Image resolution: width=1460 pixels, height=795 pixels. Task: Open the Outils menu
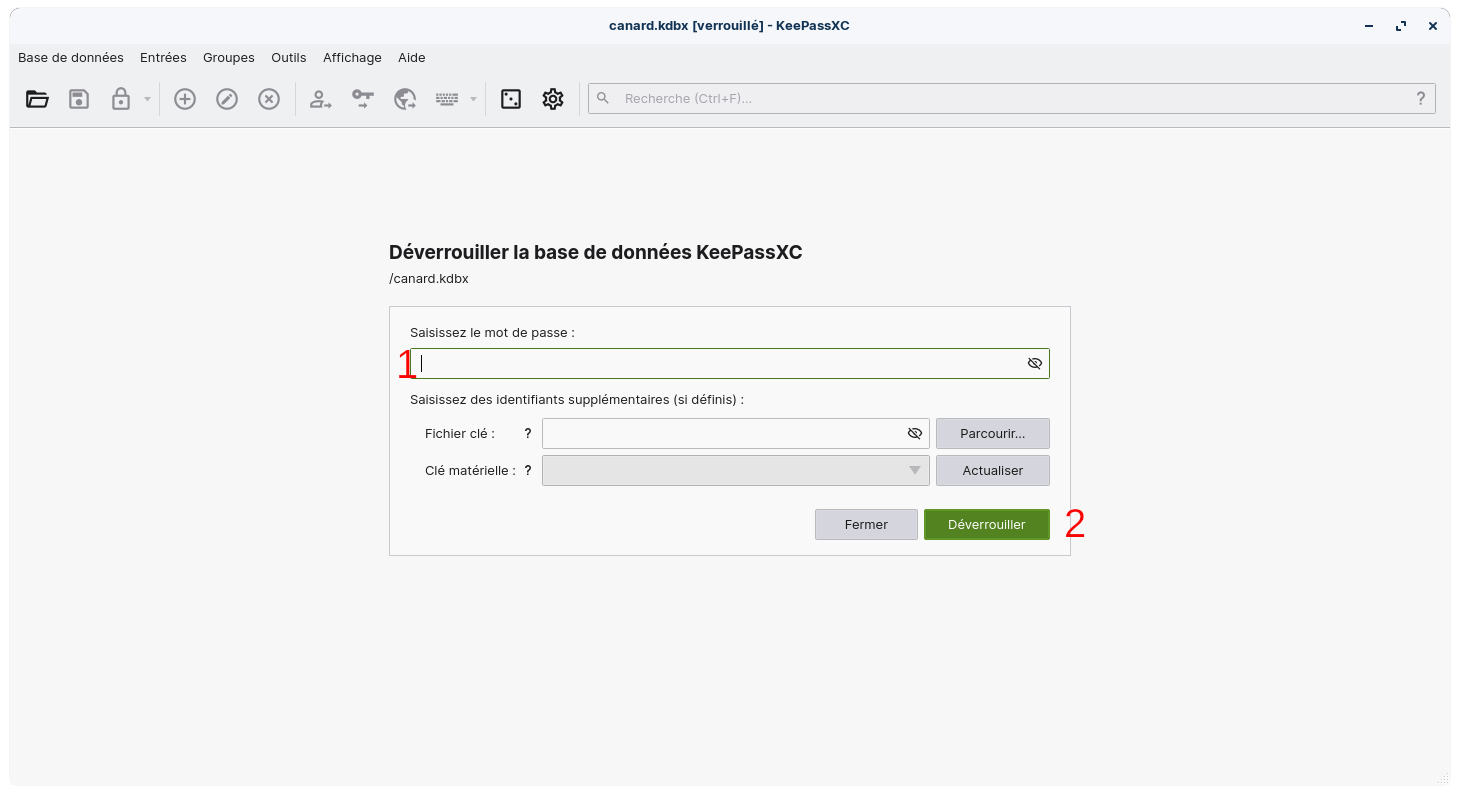(289, 58)
